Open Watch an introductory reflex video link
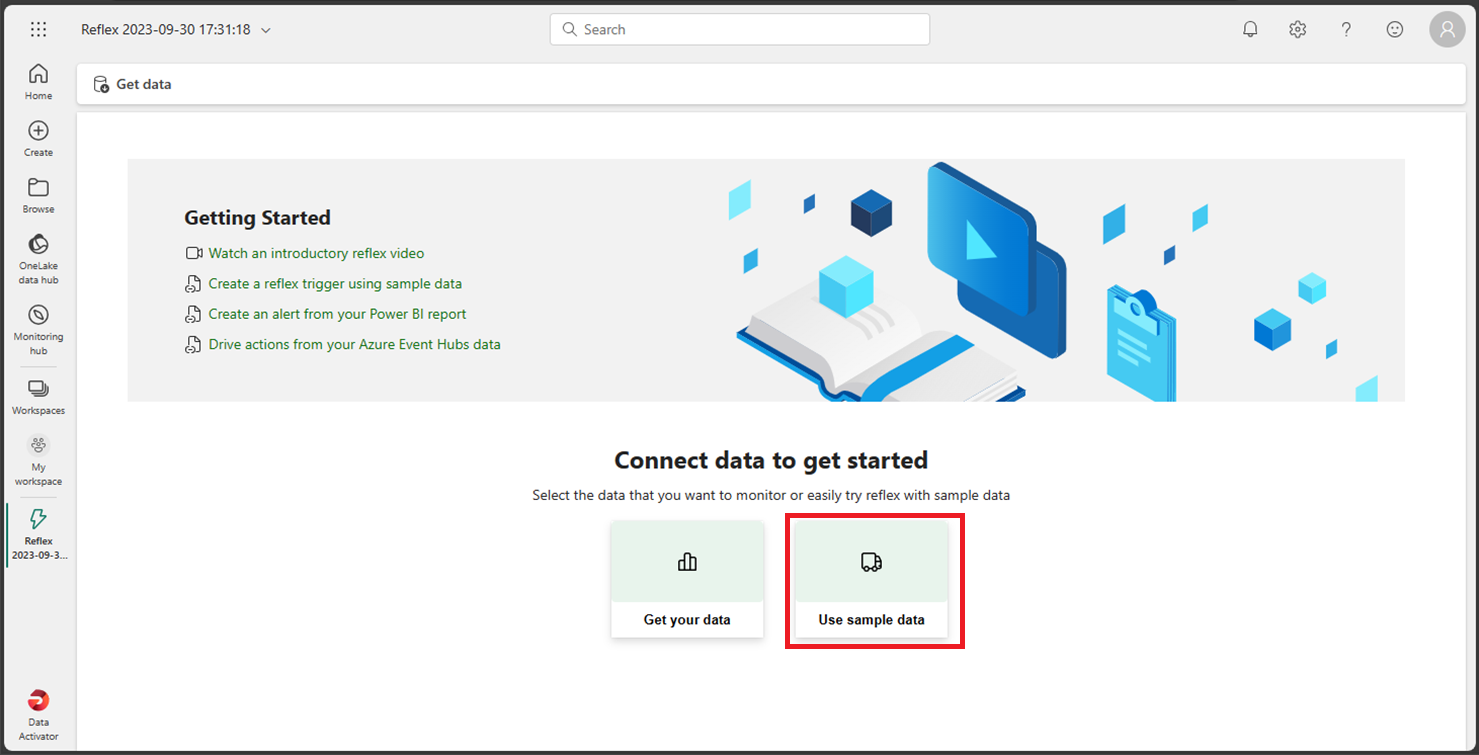The image size is (1479, 755). [316, 254]
